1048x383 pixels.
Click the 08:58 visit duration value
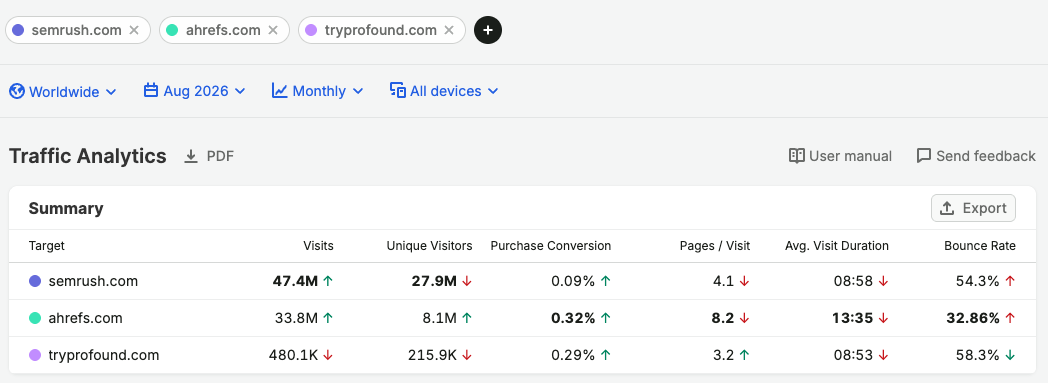854,281
